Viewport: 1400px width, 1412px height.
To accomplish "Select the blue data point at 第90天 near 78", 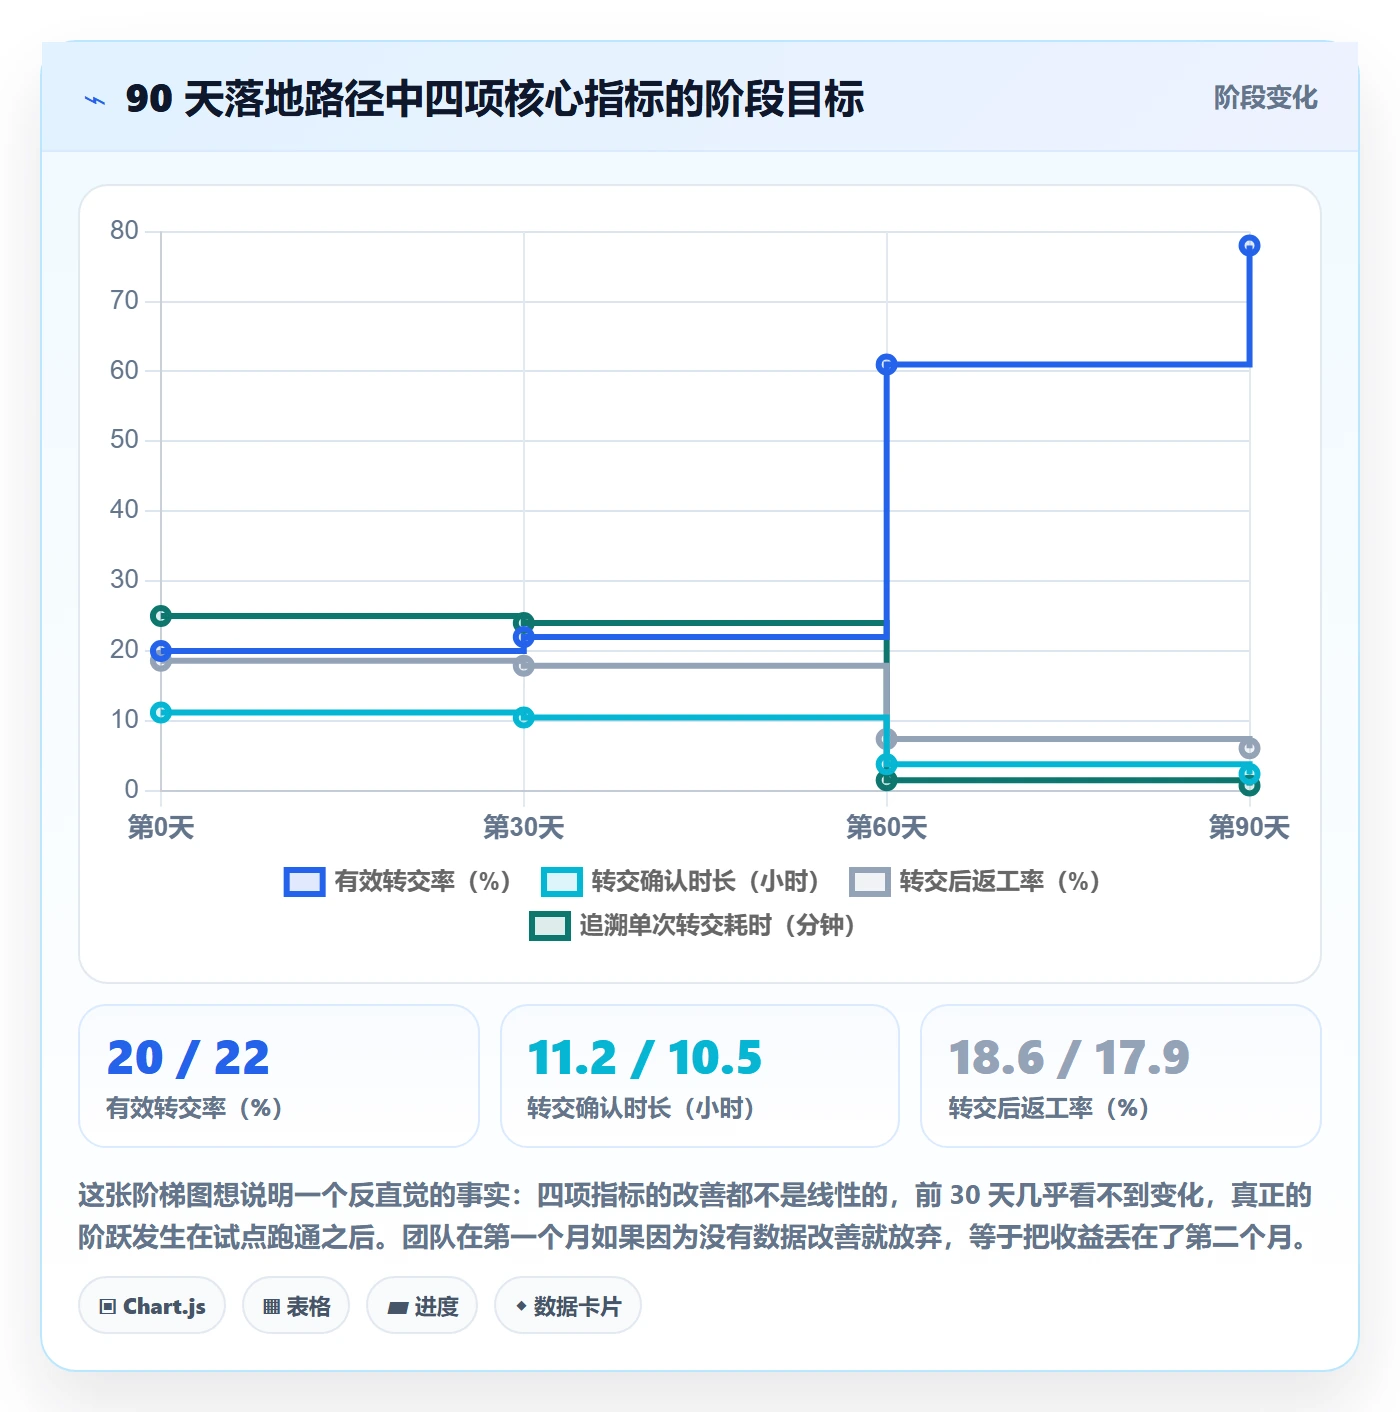I will point(1249,245).
